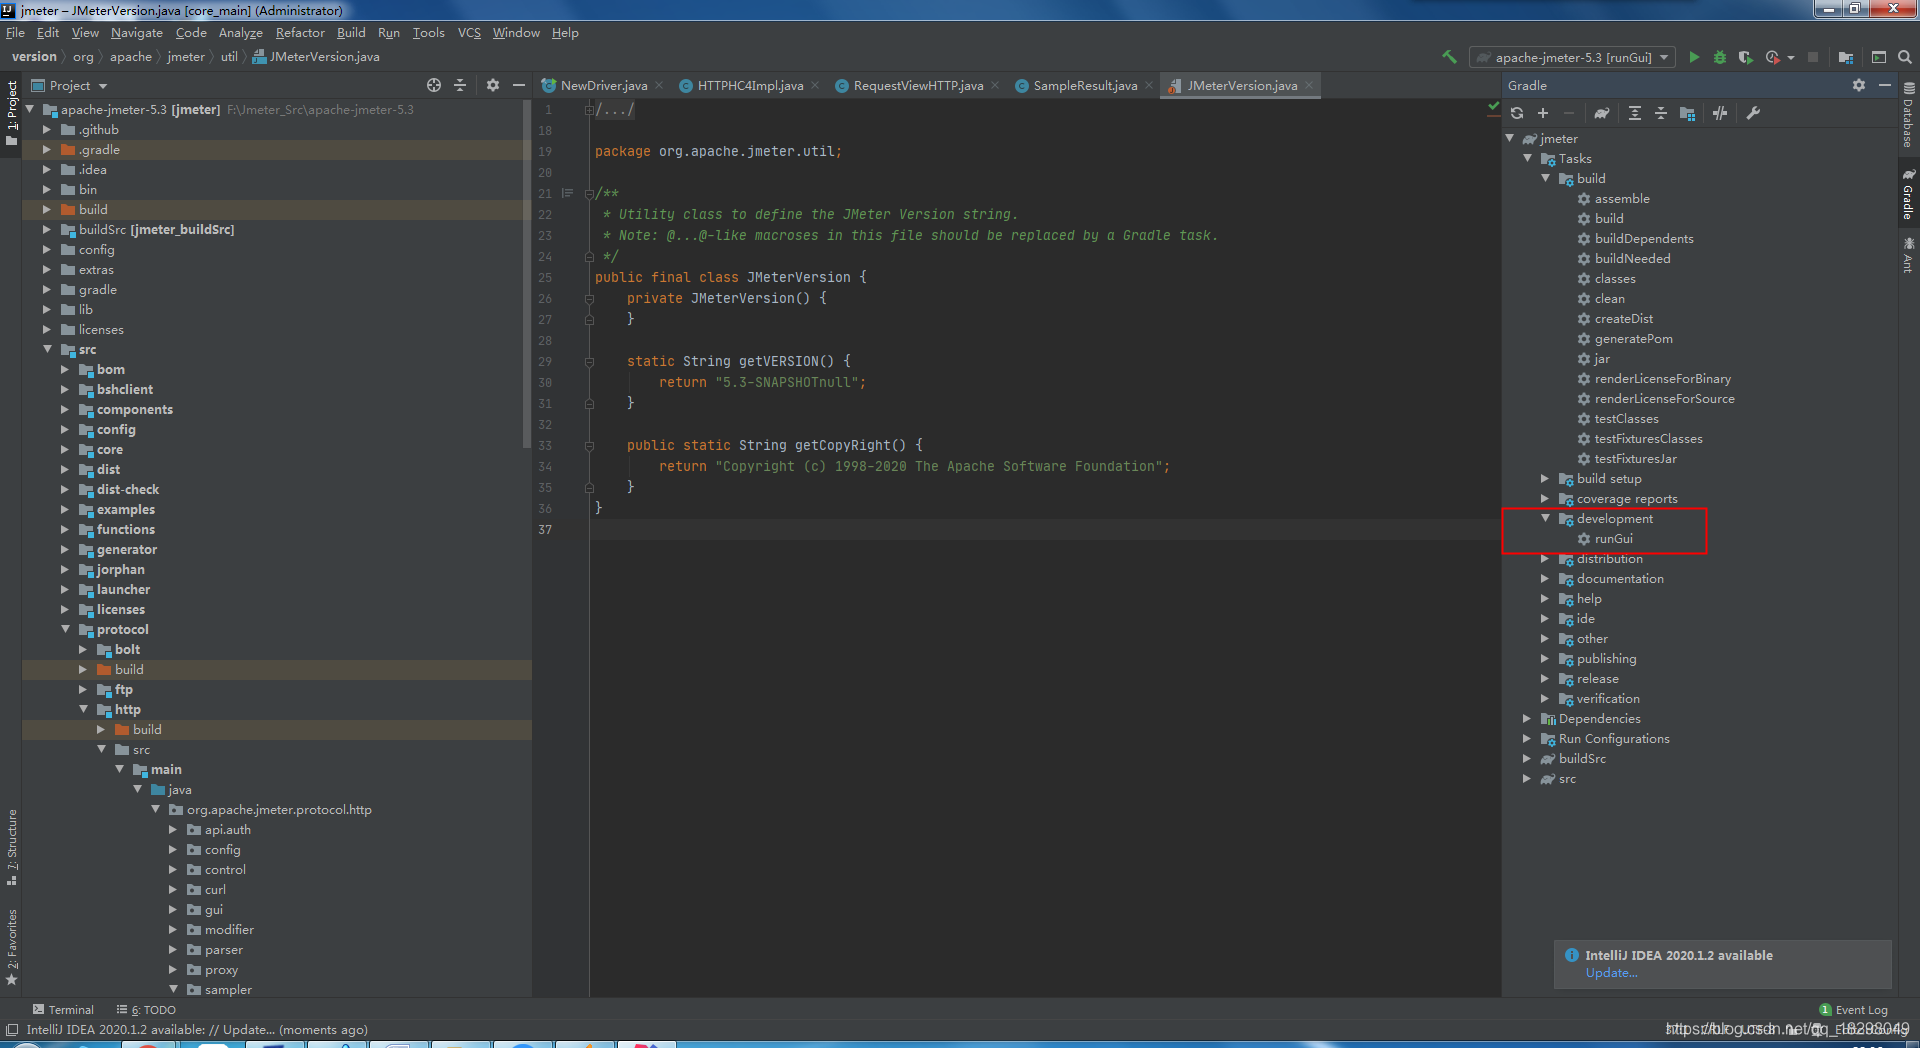
Task: Hide the Project tool window
Action: [519, 85]
